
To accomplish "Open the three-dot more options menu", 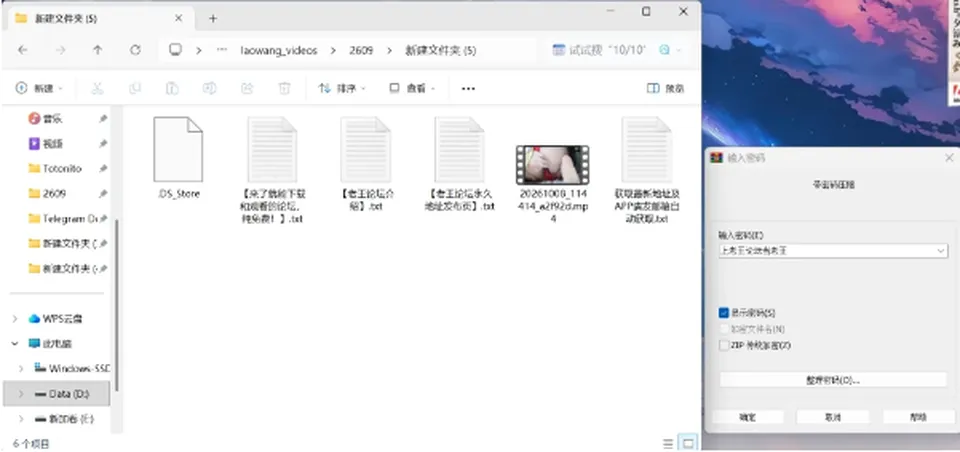I will coord(468,89).
